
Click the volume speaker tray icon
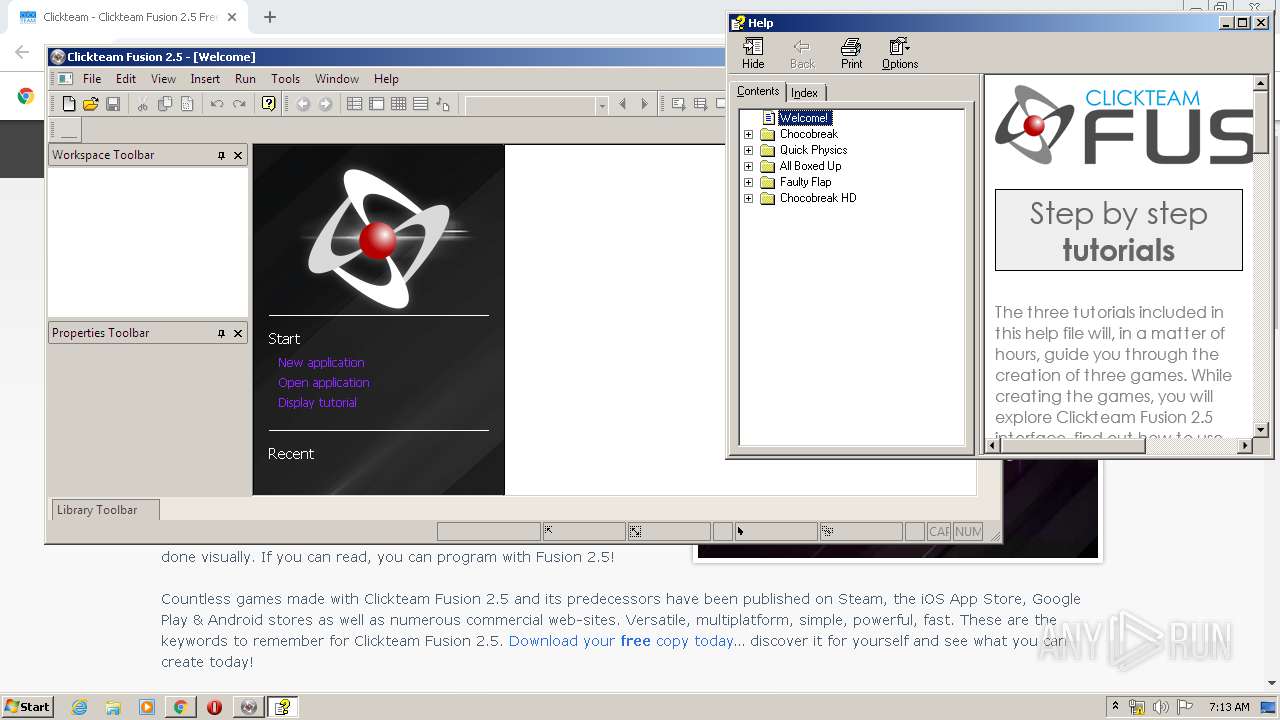click(1161, 707)
